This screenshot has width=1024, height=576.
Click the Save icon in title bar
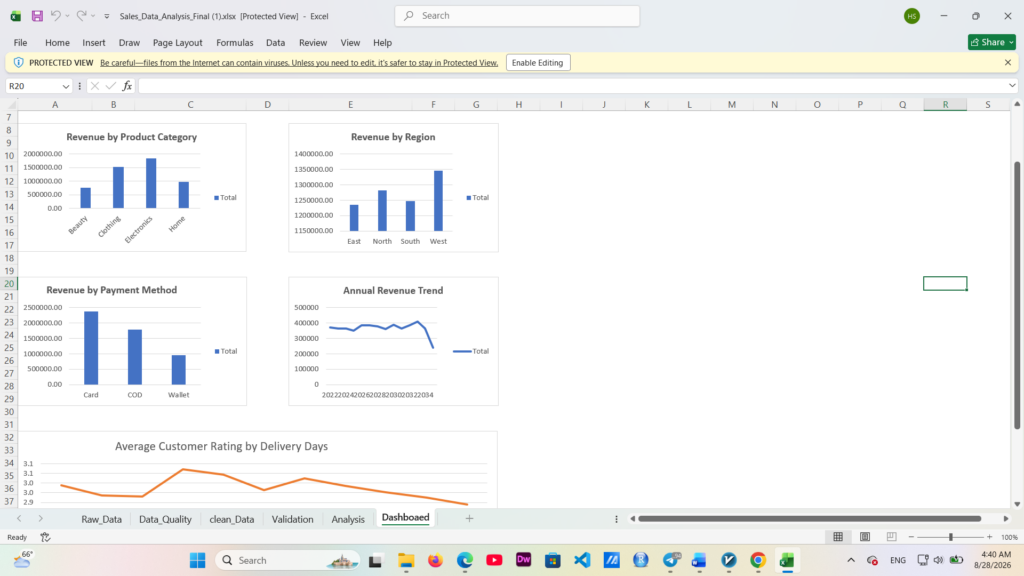coord(37,16)
